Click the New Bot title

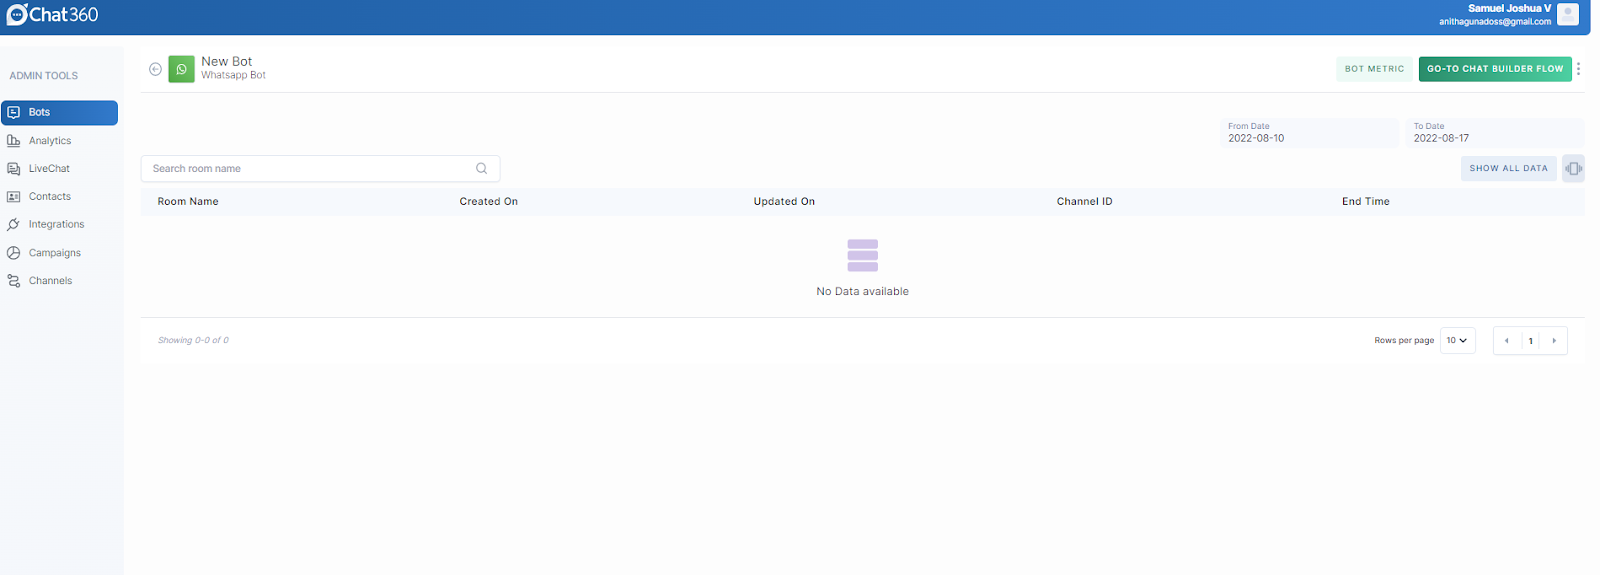tap(227, 61)
